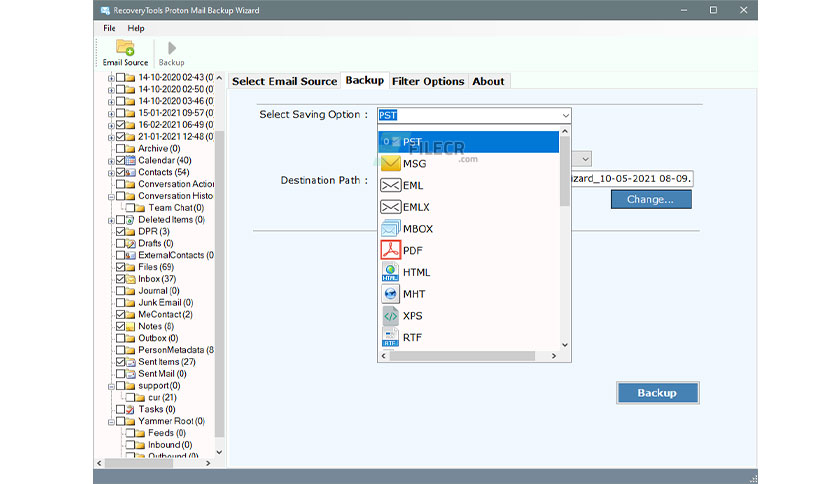Expand the Contacts tree node
836x484 pixels.
pos(111,173)
